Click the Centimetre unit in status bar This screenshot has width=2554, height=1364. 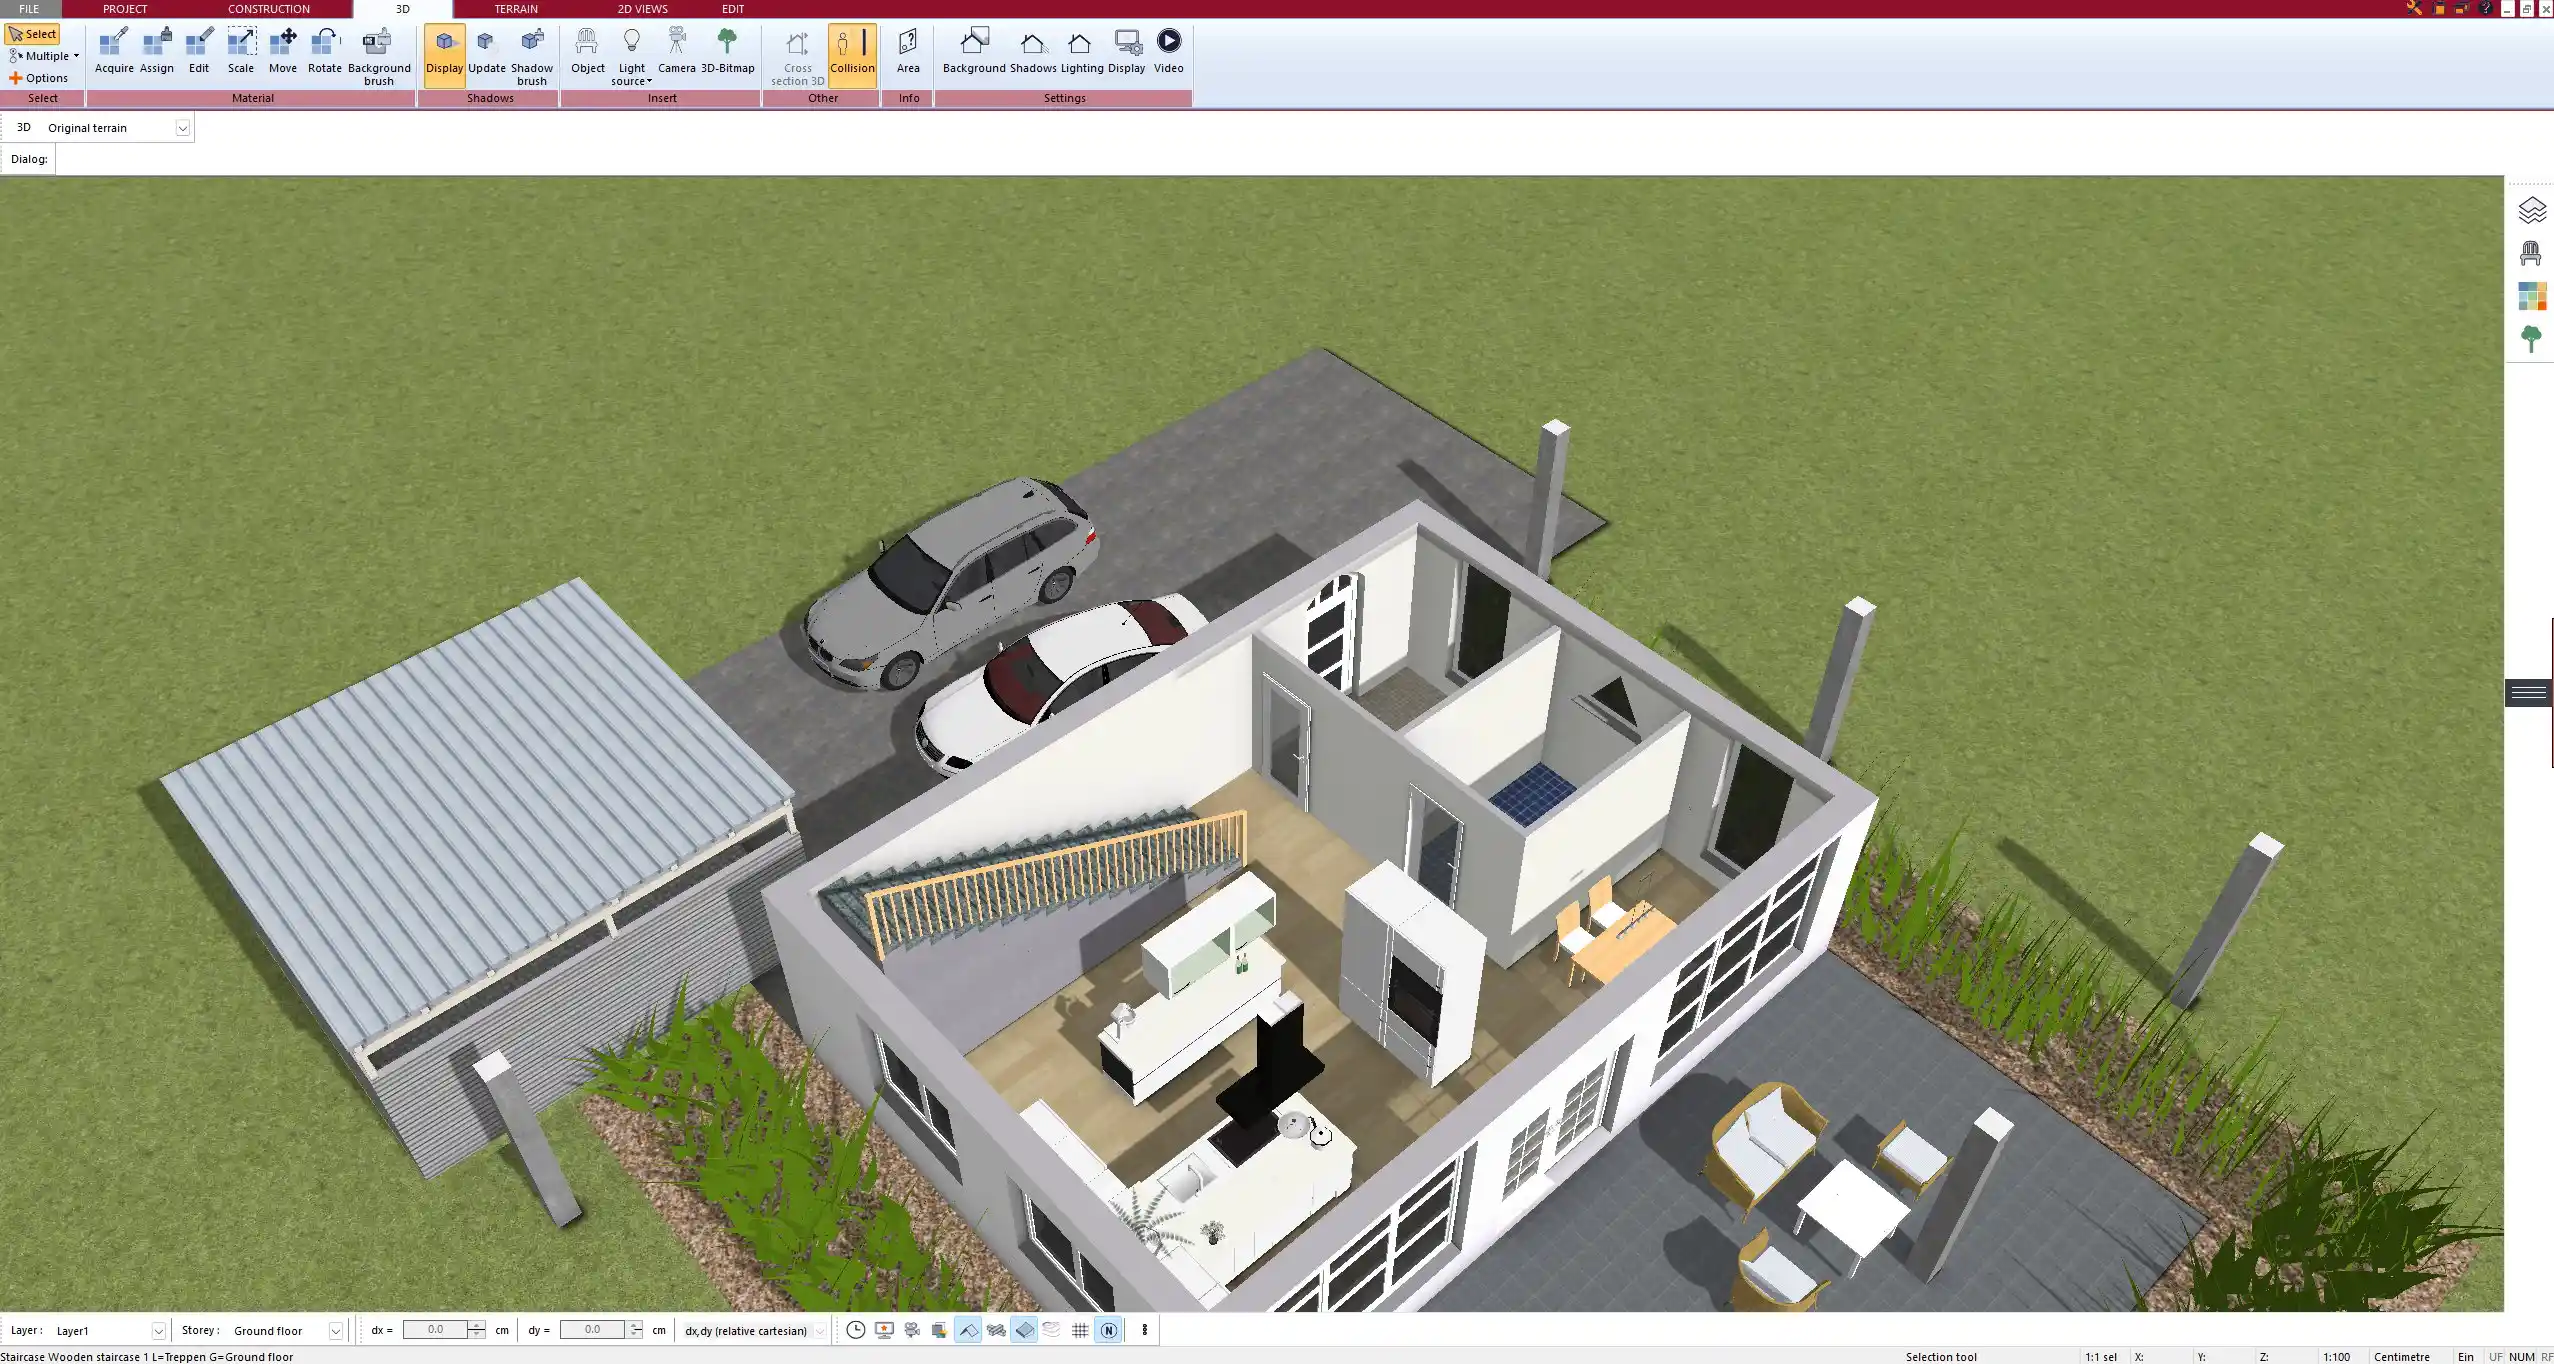2401,1357
